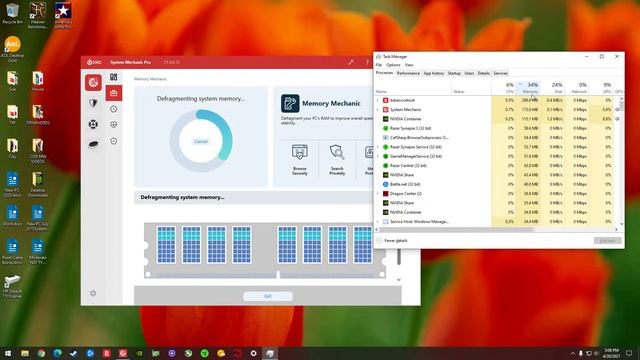The height and width of the screenshot is (360, 640).
Task: Sort processes by the CPU column header
Action: (504, 88)
